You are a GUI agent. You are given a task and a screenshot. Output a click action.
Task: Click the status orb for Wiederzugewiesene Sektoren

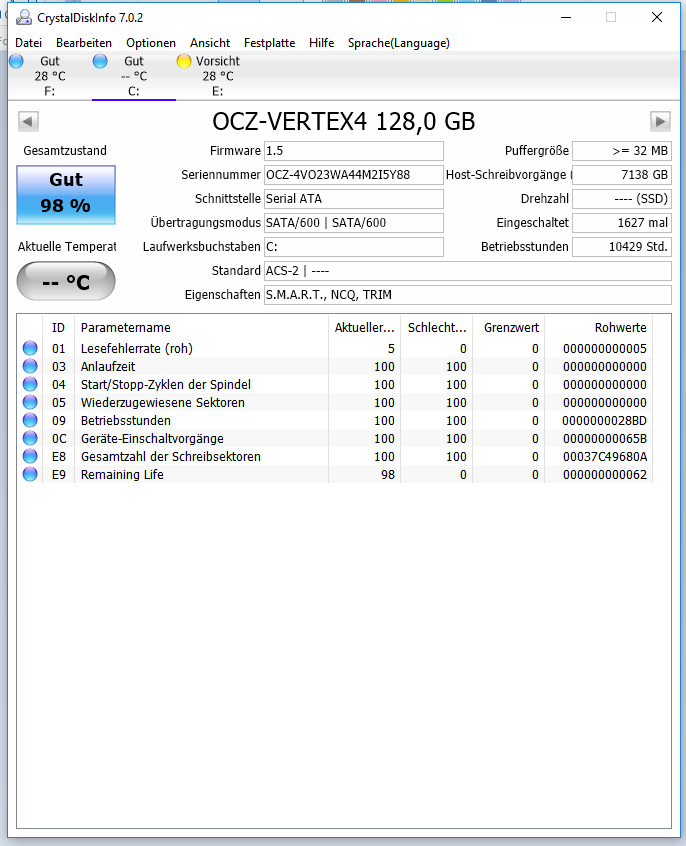tap(30, 402)
